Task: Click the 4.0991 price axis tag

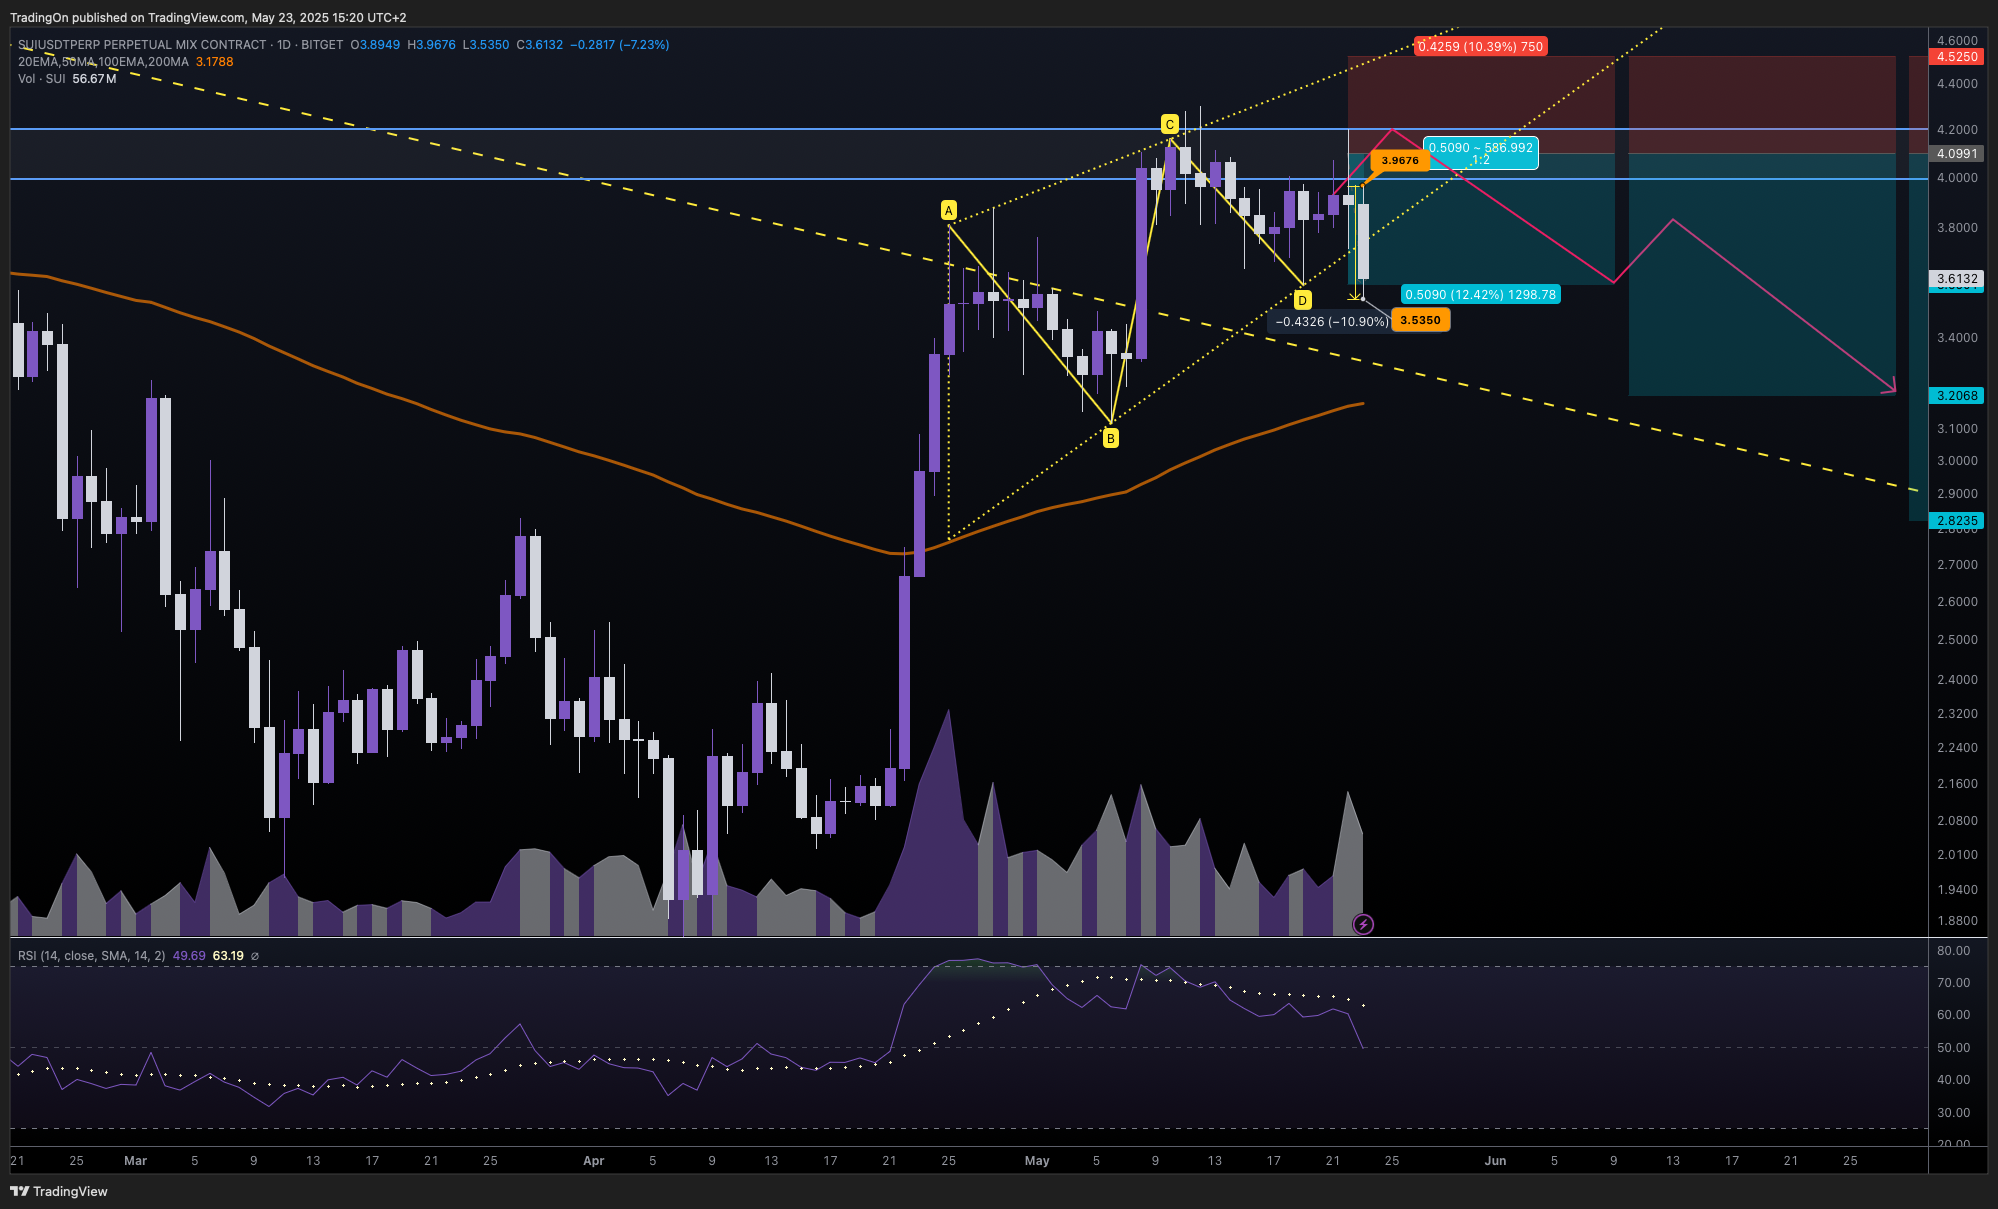Action: (x=1957, y=153)
